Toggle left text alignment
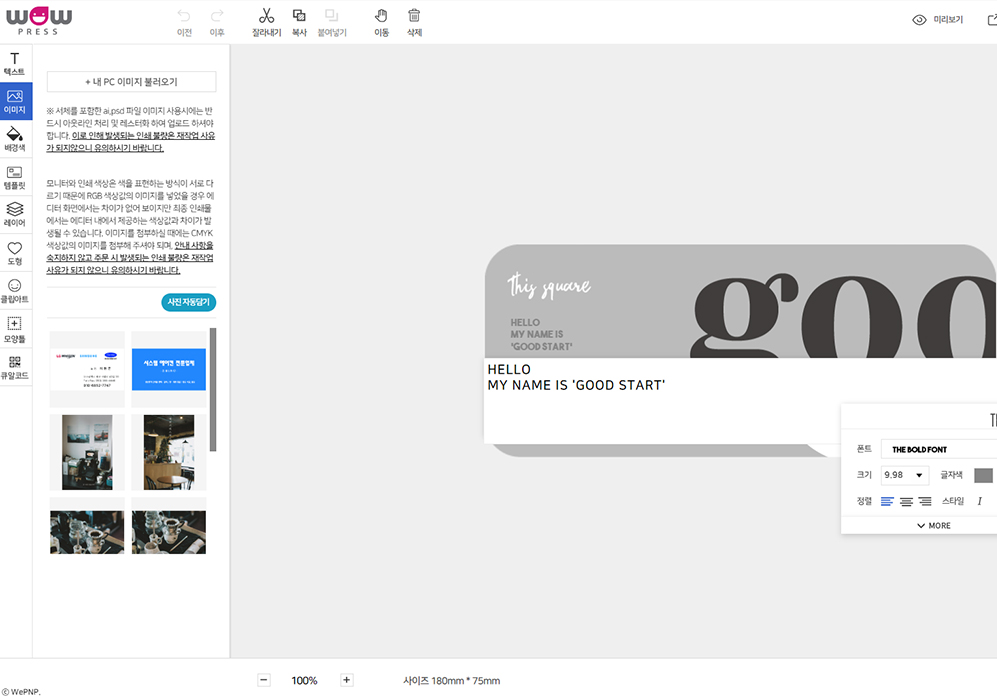The width and height of the screenshot is (997, 700). tap(887, 501)
